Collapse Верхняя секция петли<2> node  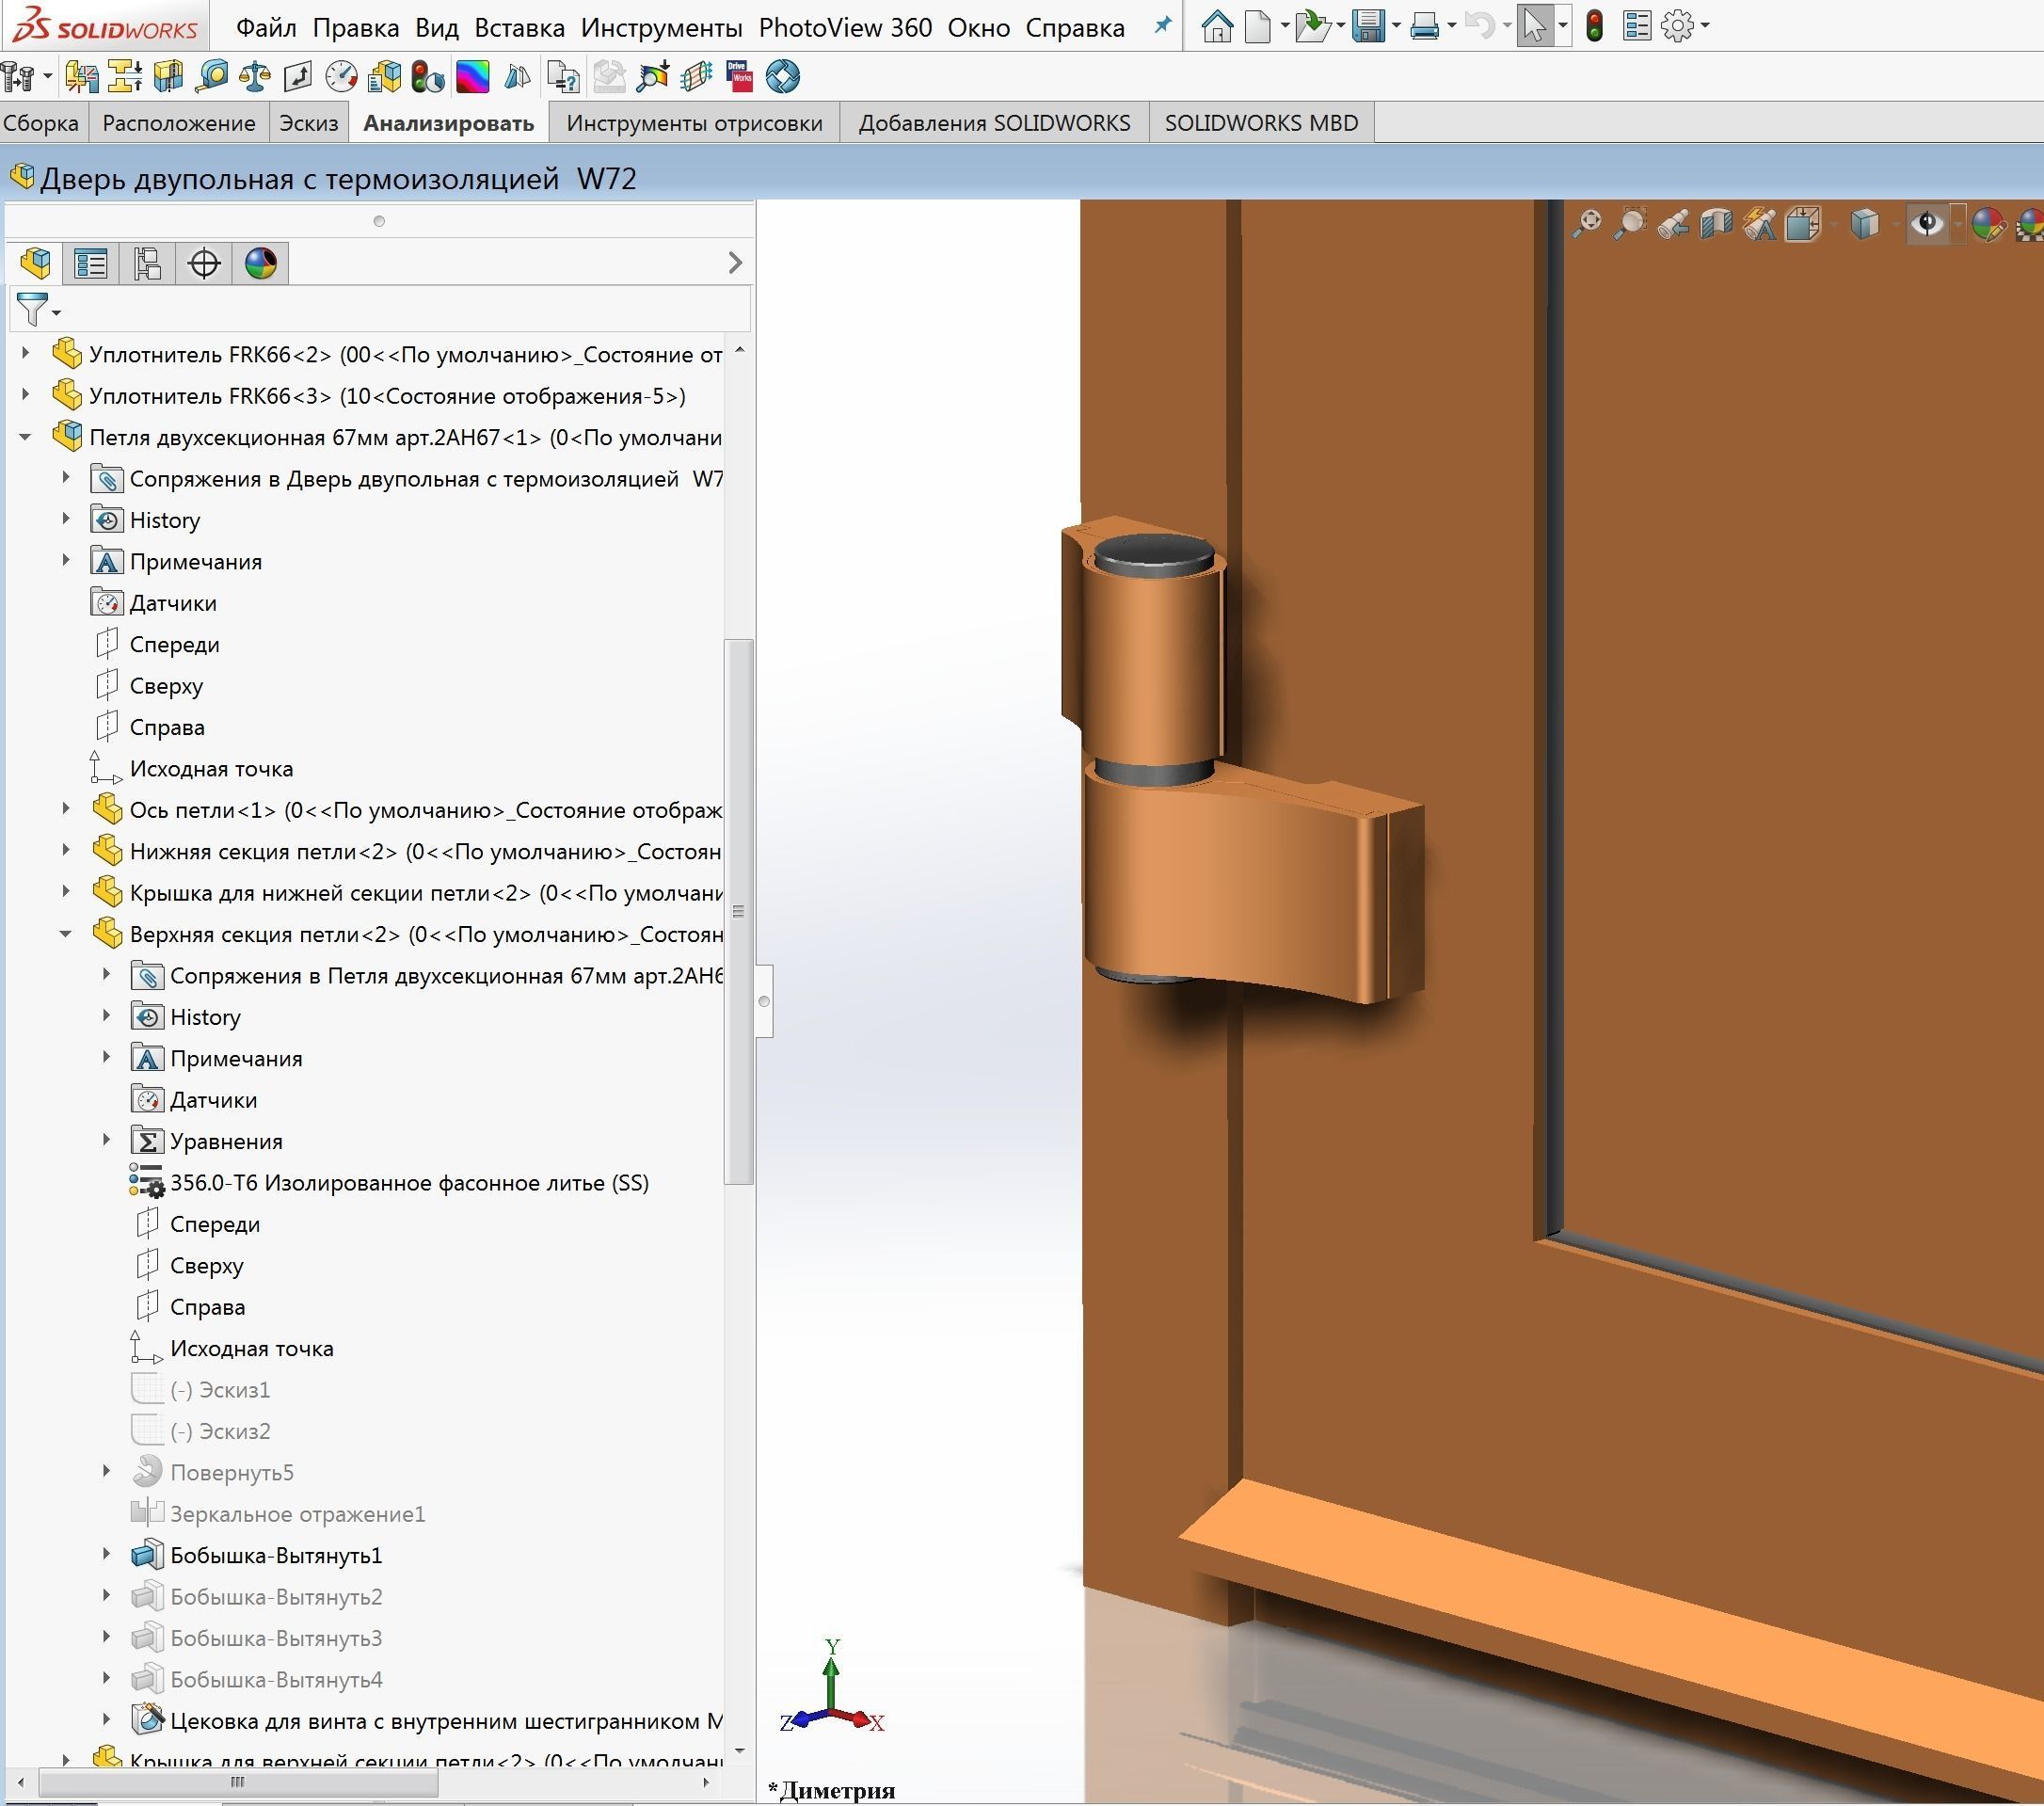(x=66, y=934)
